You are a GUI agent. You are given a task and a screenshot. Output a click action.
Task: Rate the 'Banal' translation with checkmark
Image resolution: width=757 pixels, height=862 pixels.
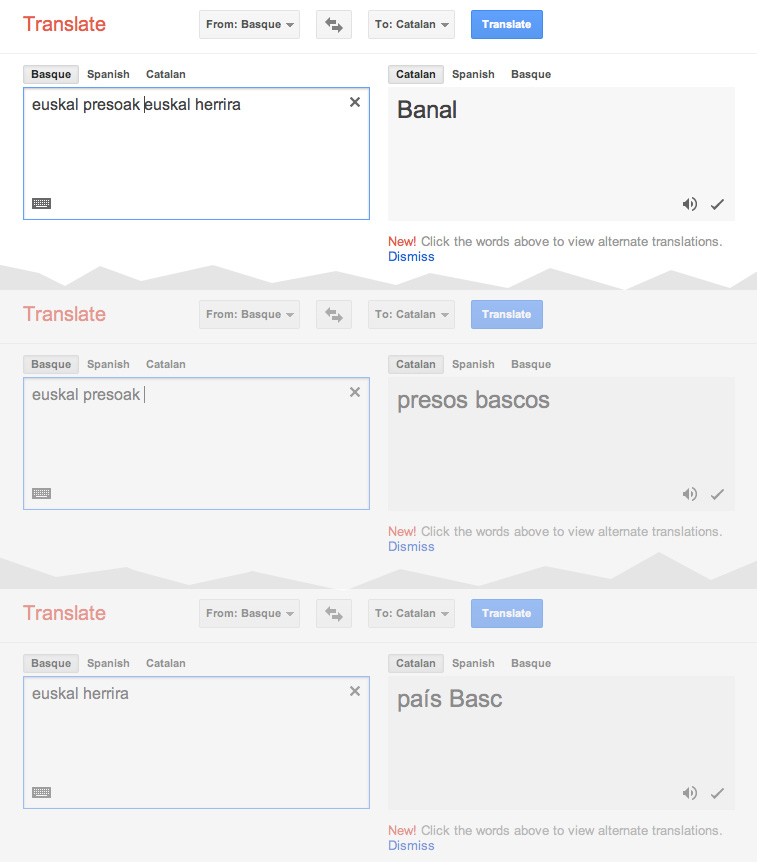pos(717,204)
